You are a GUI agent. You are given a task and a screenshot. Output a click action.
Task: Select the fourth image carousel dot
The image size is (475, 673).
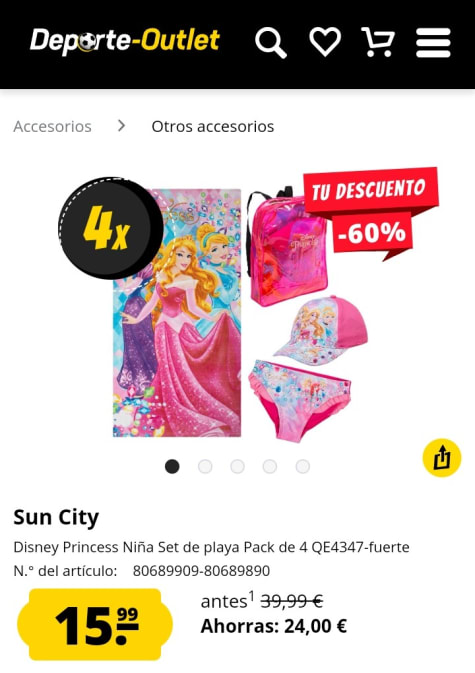tap(270, 466)
